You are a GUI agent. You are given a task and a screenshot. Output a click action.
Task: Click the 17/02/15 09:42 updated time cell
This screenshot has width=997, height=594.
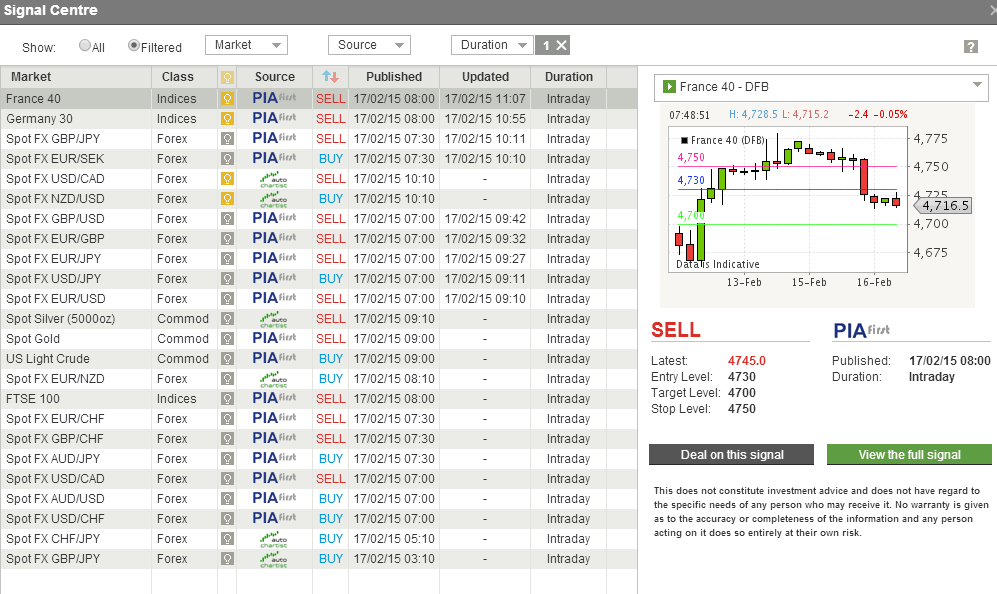[485, 219]
